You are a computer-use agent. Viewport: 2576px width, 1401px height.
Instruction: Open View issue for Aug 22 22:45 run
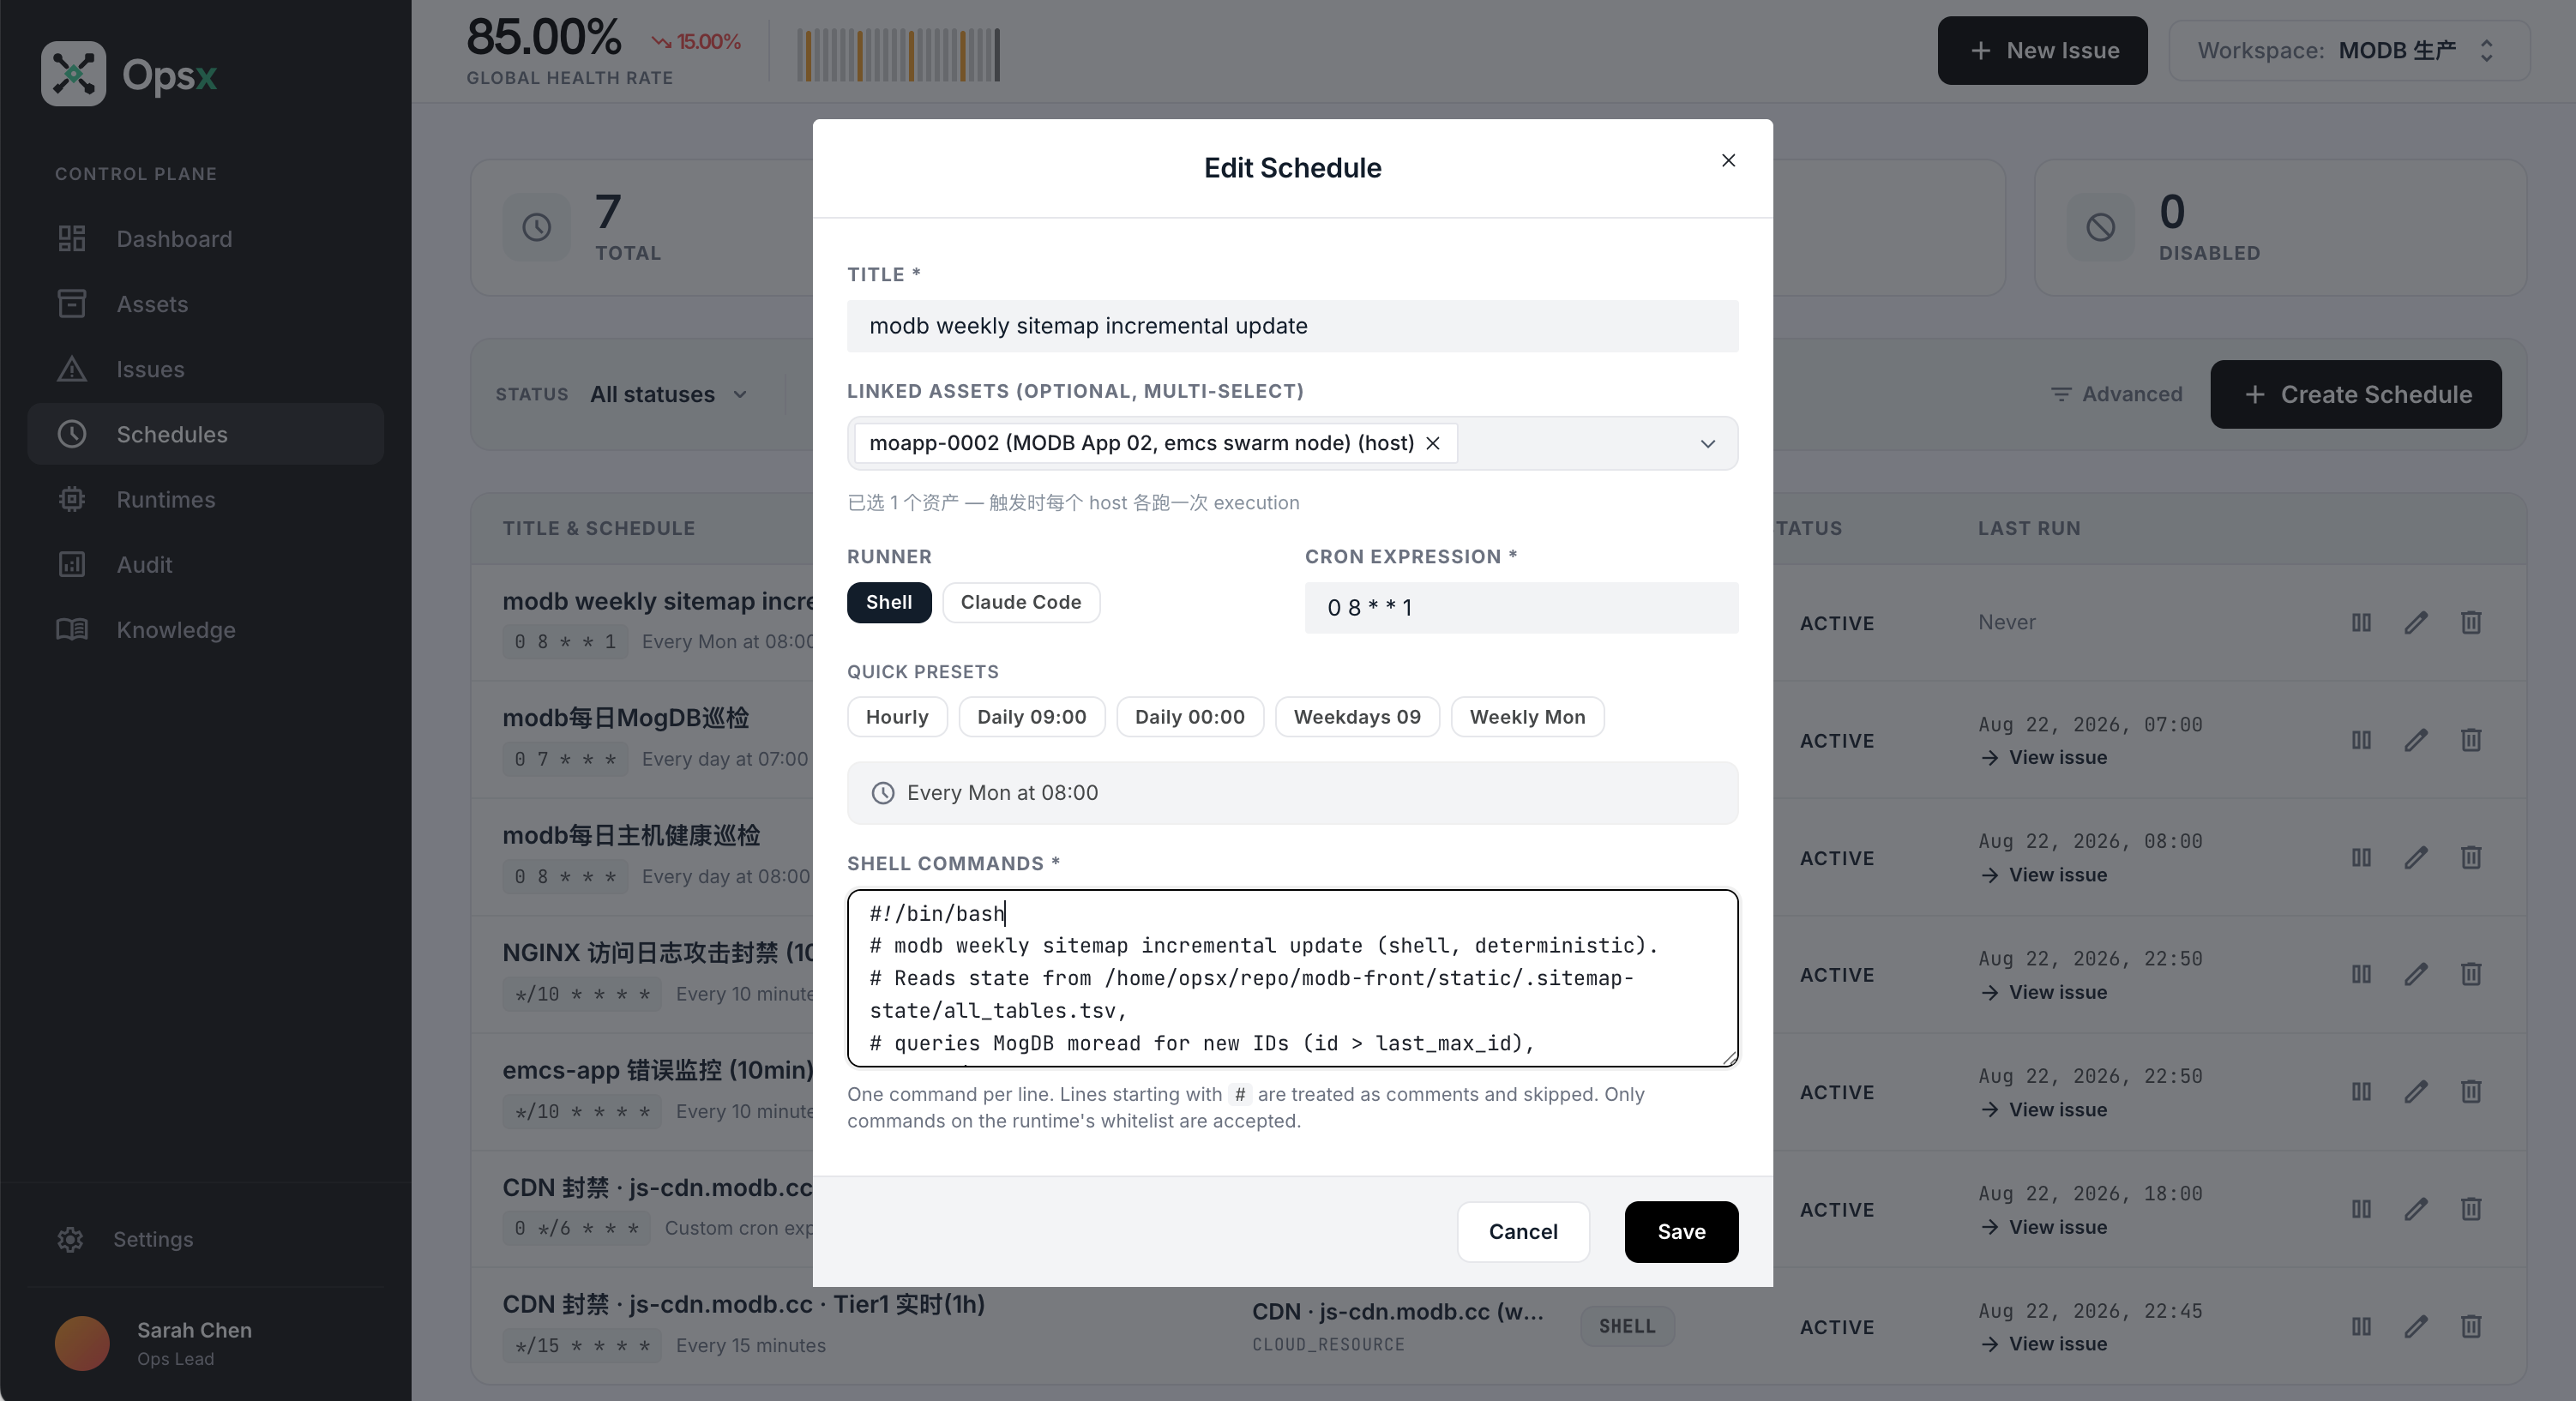click(x=2044, y=1344)
